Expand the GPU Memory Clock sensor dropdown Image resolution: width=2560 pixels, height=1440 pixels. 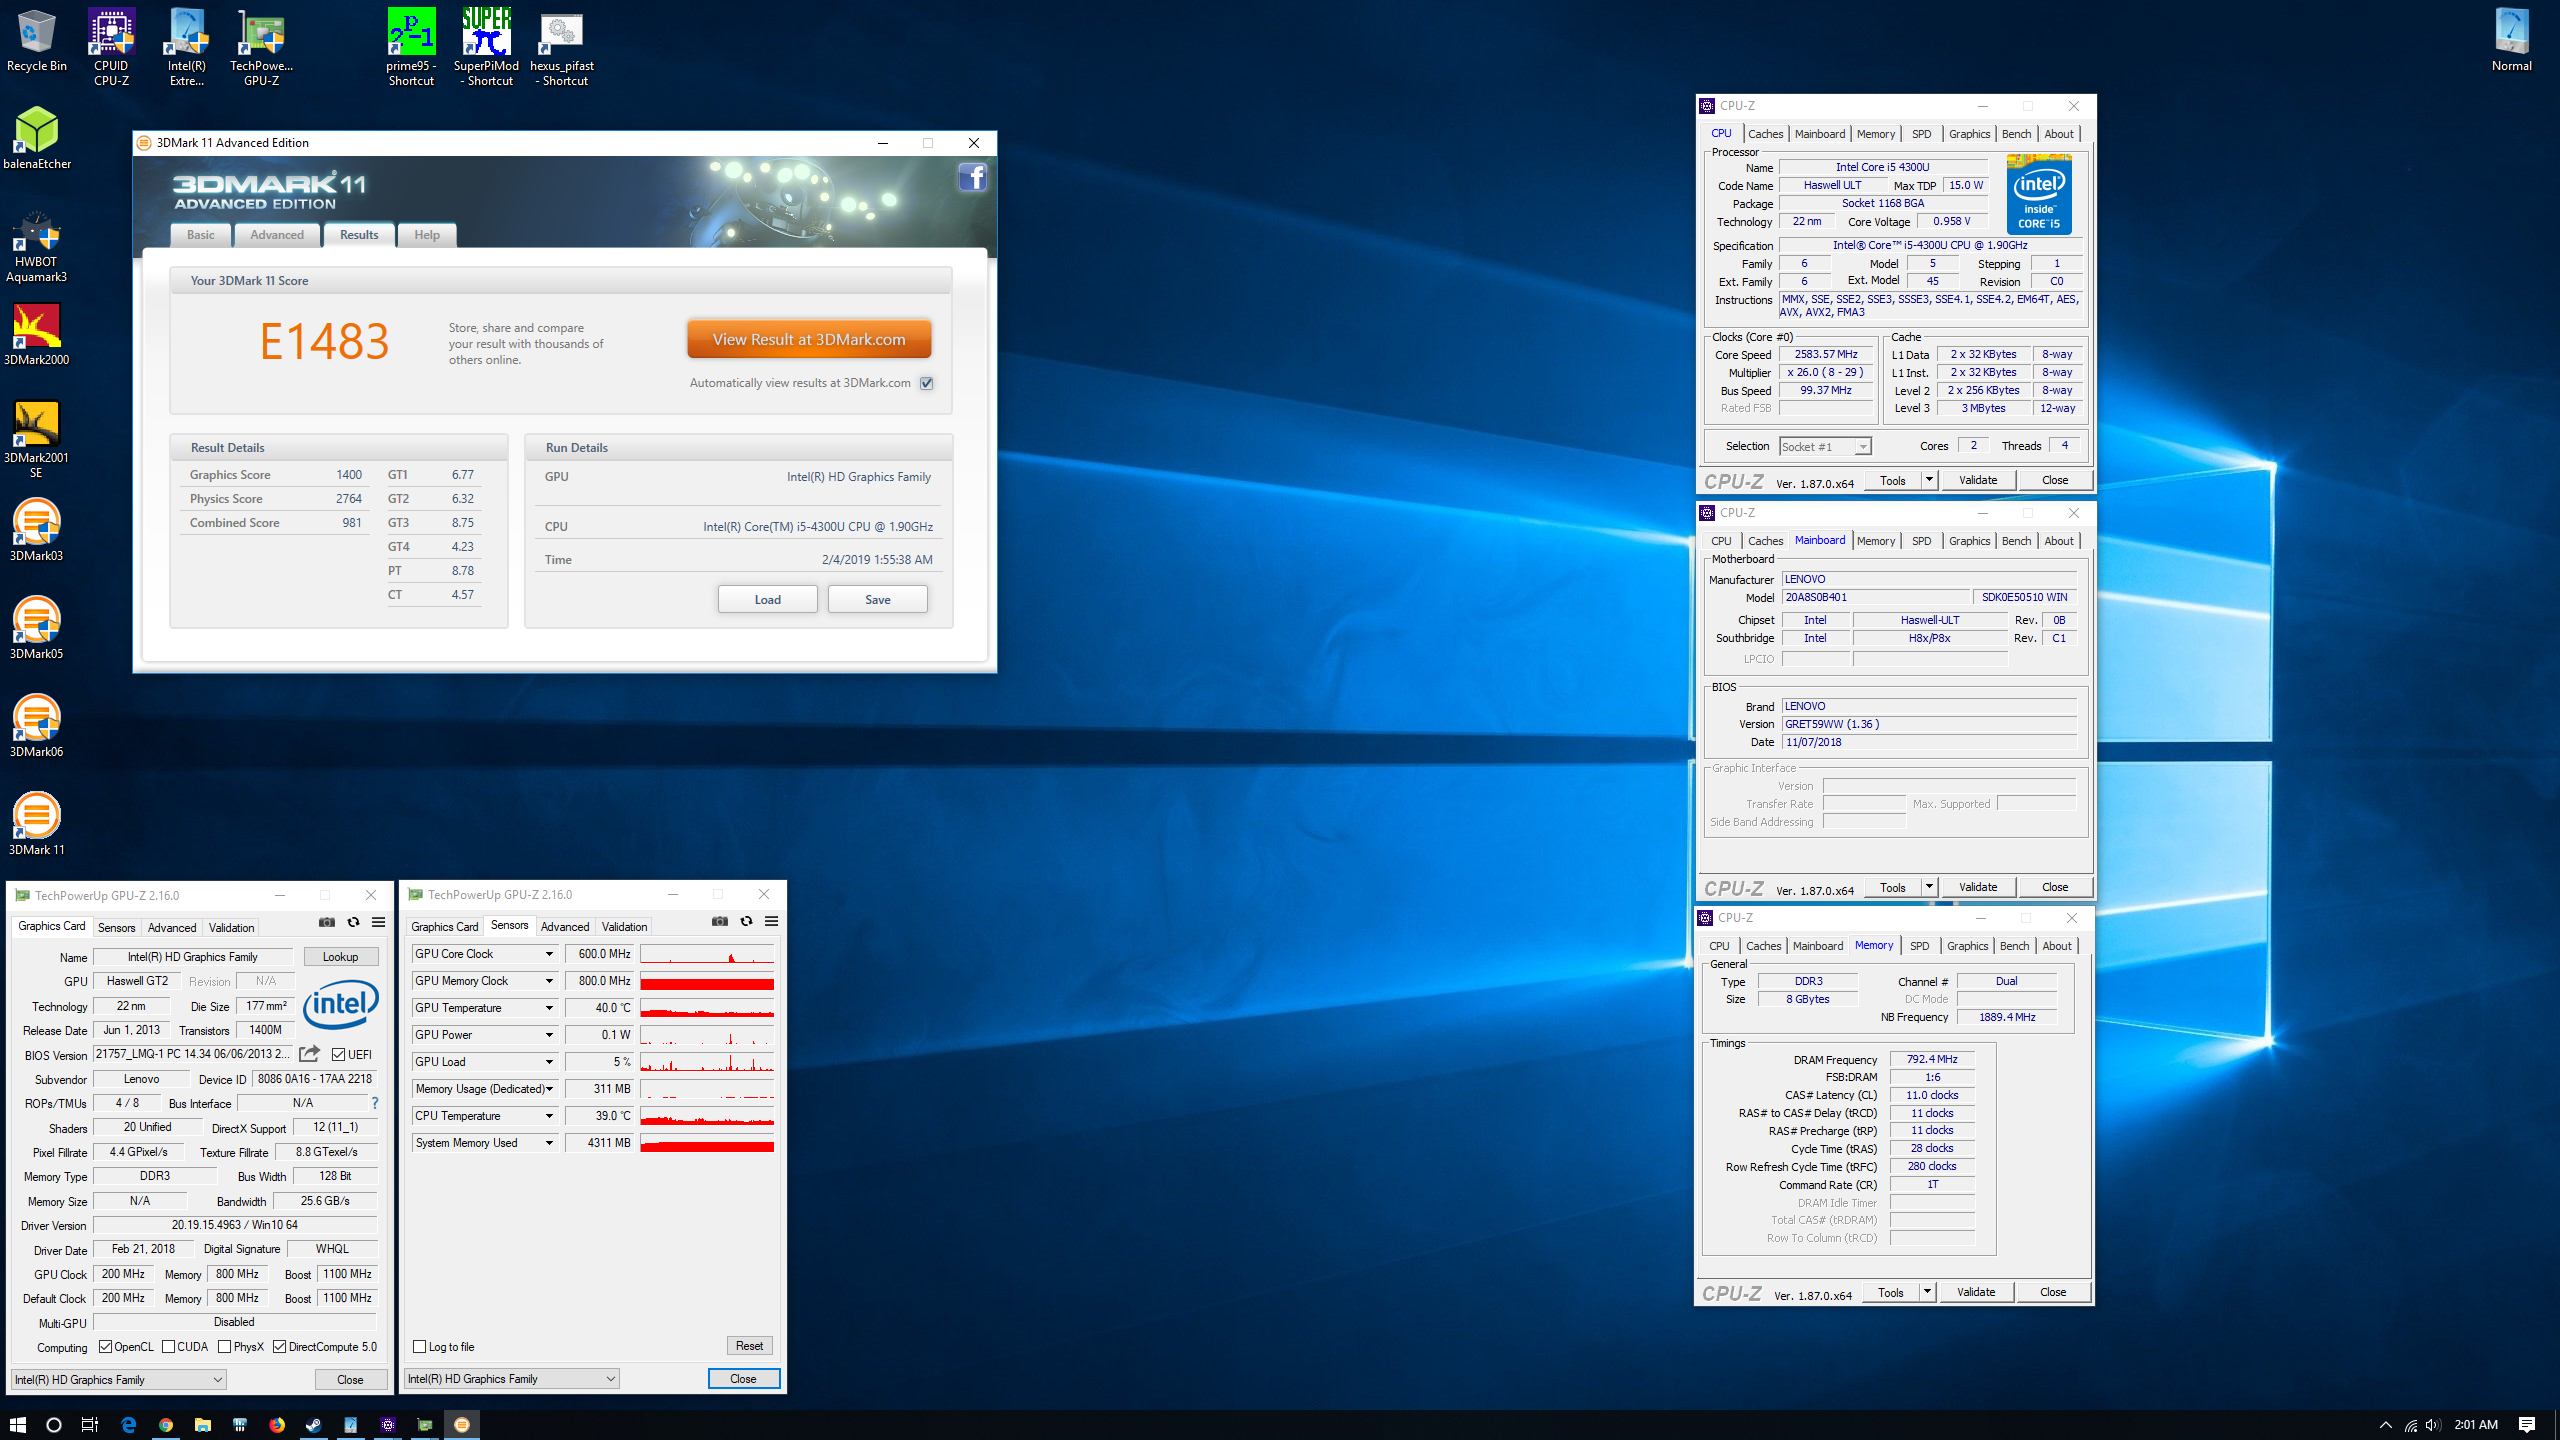[x=549, y=981]
